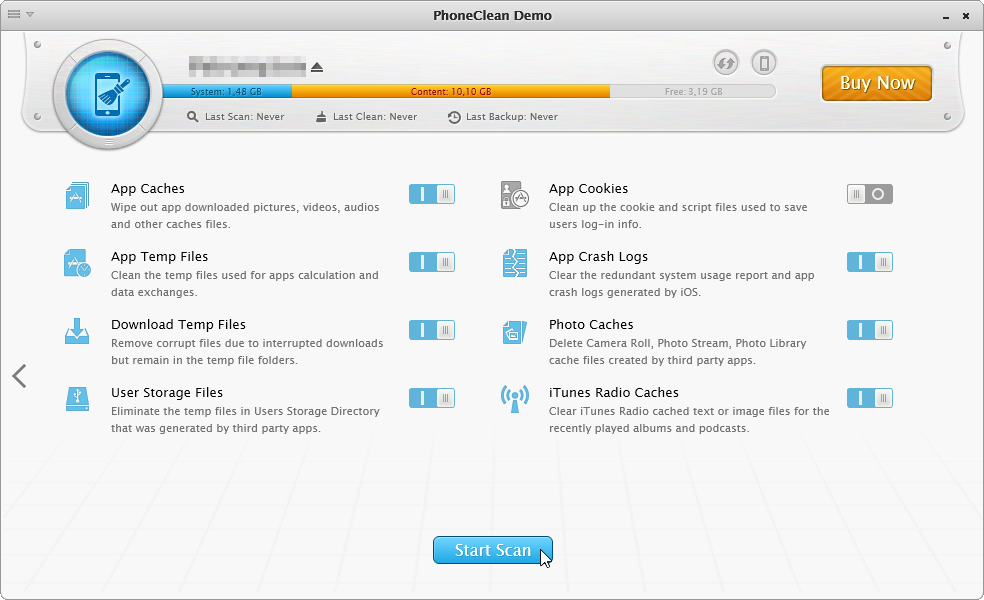Click the Last Backup clock icon
Screen dimensions: 984x600
click(454, 117)
